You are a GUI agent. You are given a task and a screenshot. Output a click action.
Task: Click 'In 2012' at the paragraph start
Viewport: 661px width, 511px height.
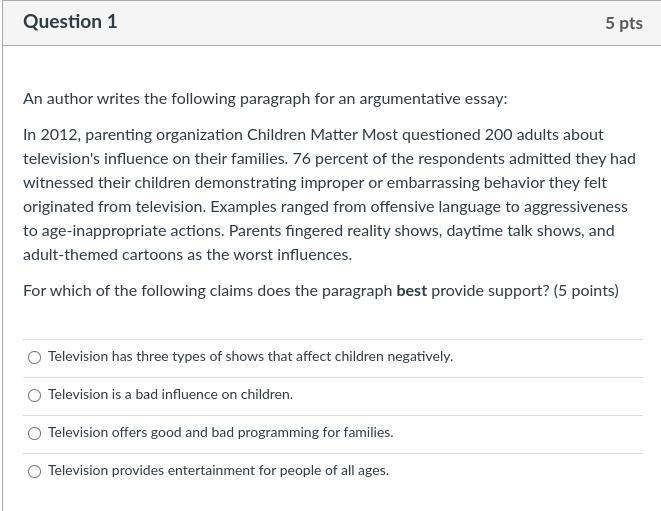(x=47, y=135)
